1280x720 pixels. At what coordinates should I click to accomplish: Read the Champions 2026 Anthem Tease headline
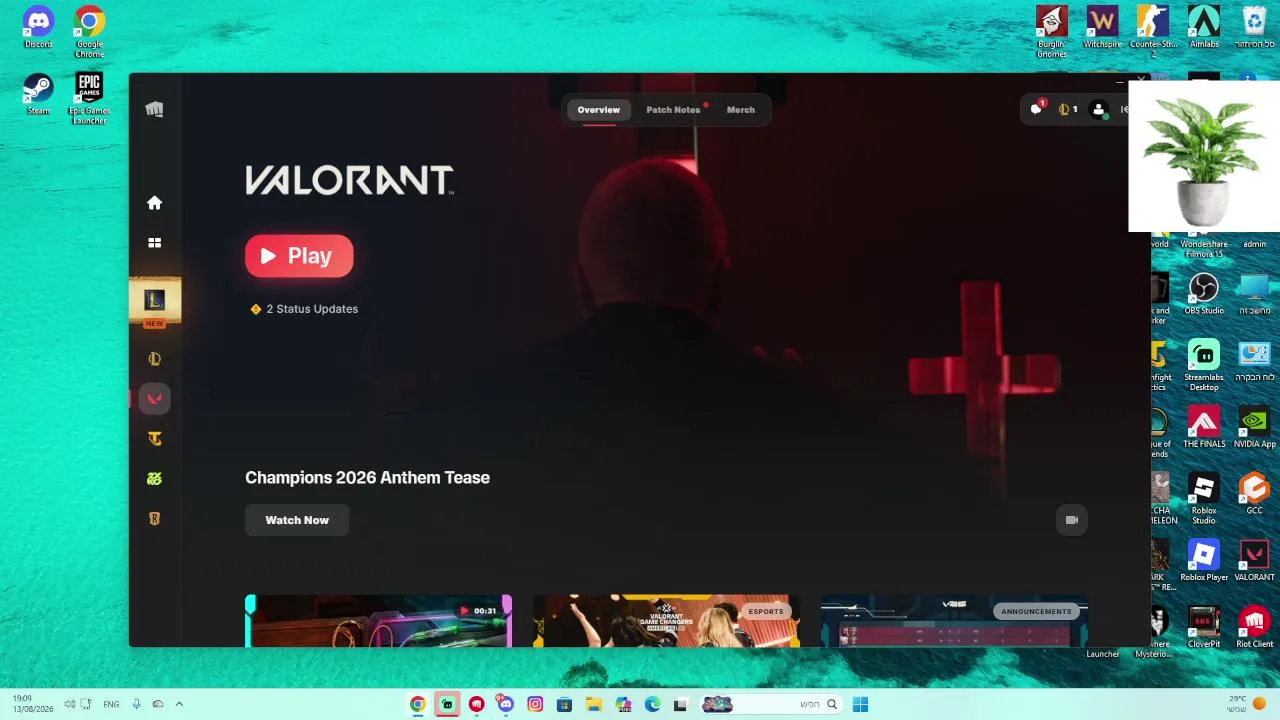(367, 478)
